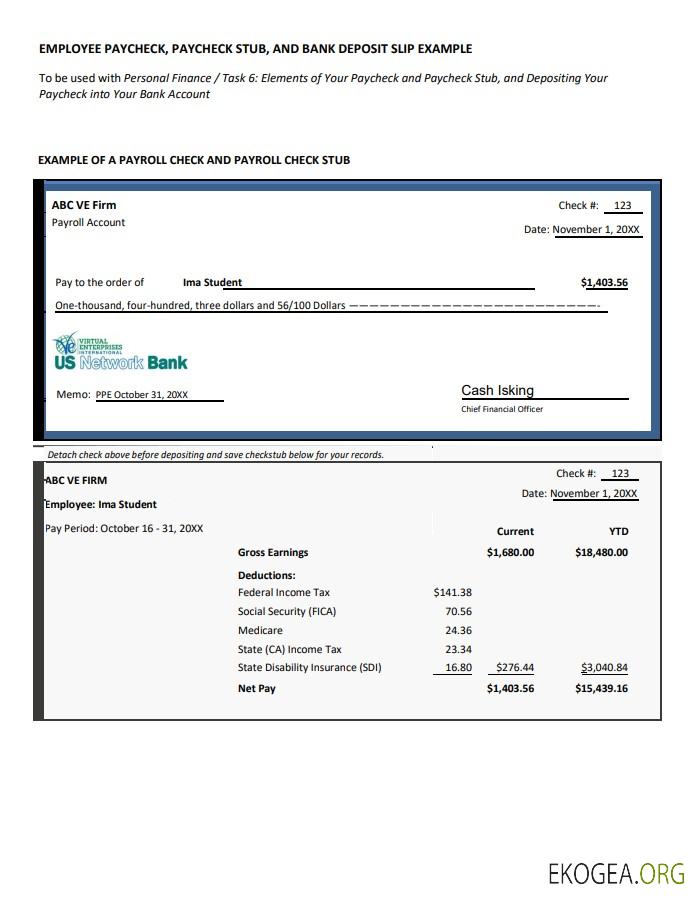Click the Cash Isking signature

497,391
